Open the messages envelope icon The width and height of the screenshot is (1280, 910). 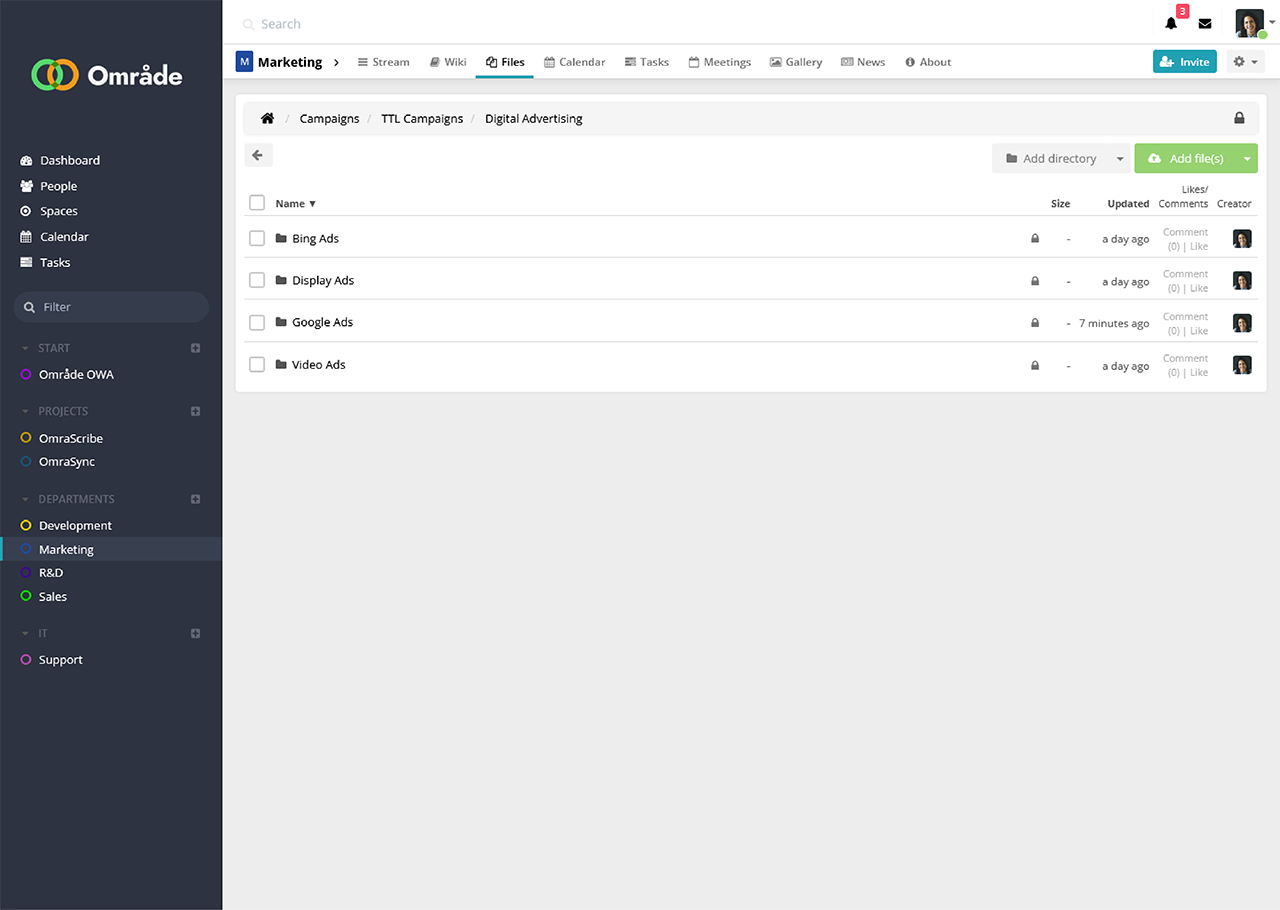tap(1205, 24)
